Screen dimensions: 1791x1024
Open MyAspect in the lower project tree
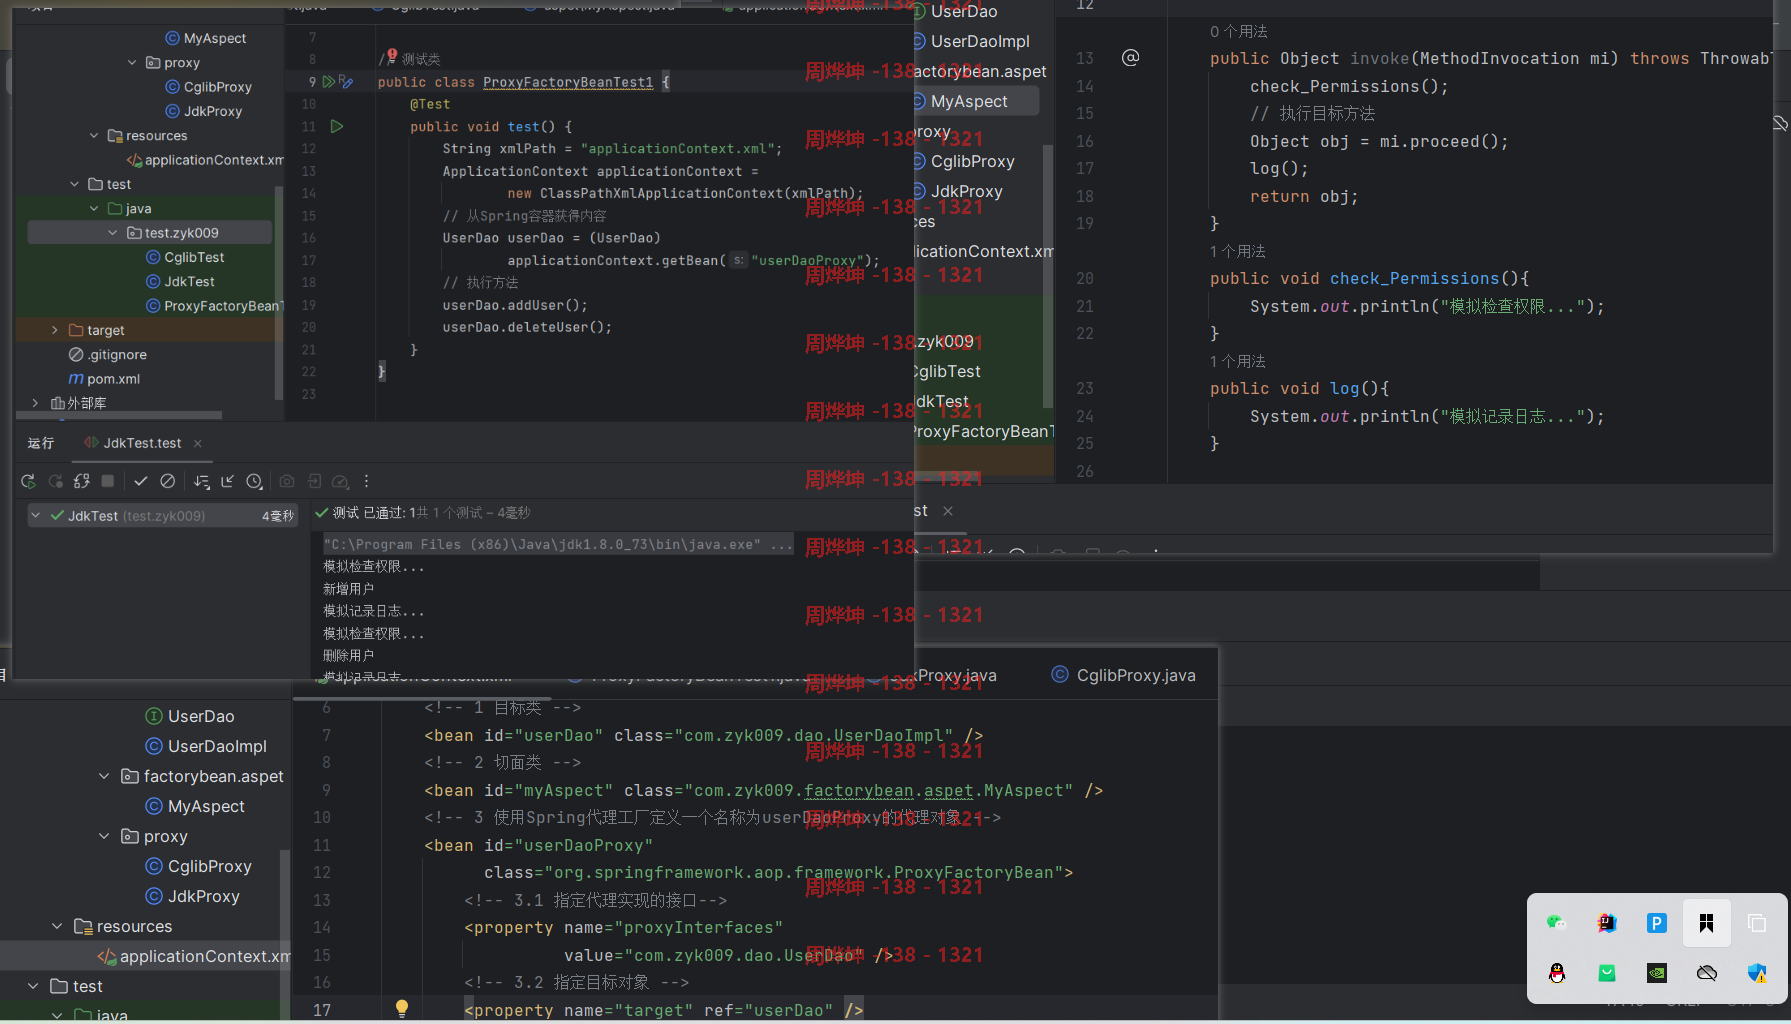195,806
